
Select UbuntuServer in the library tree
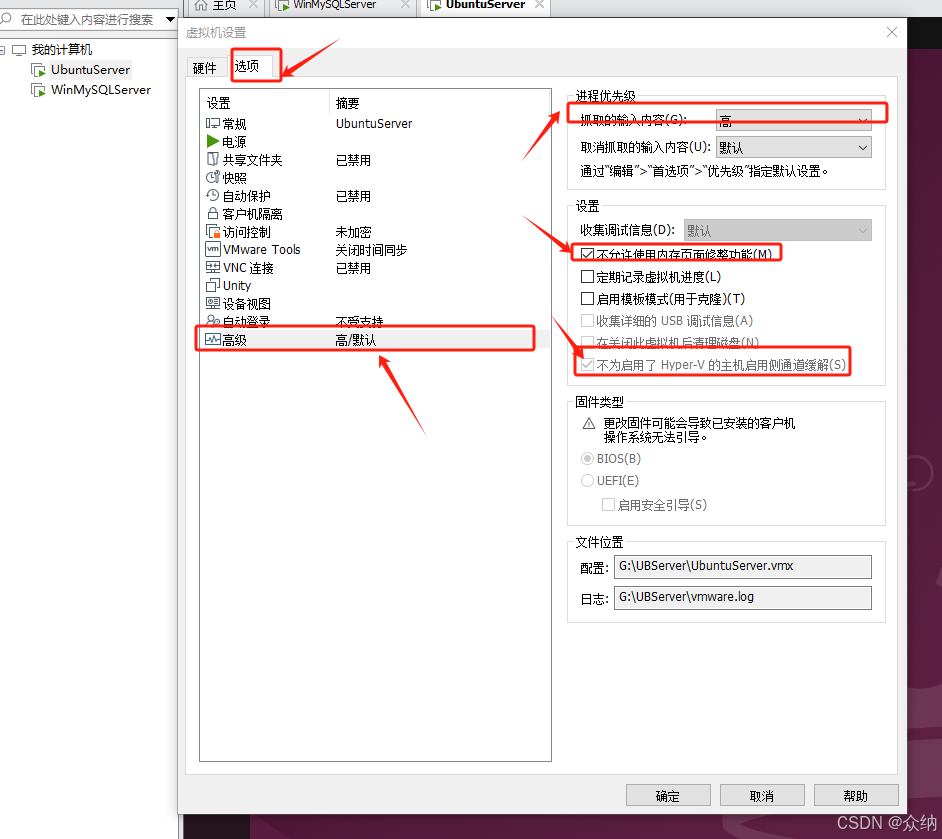[x=90, y=70]
